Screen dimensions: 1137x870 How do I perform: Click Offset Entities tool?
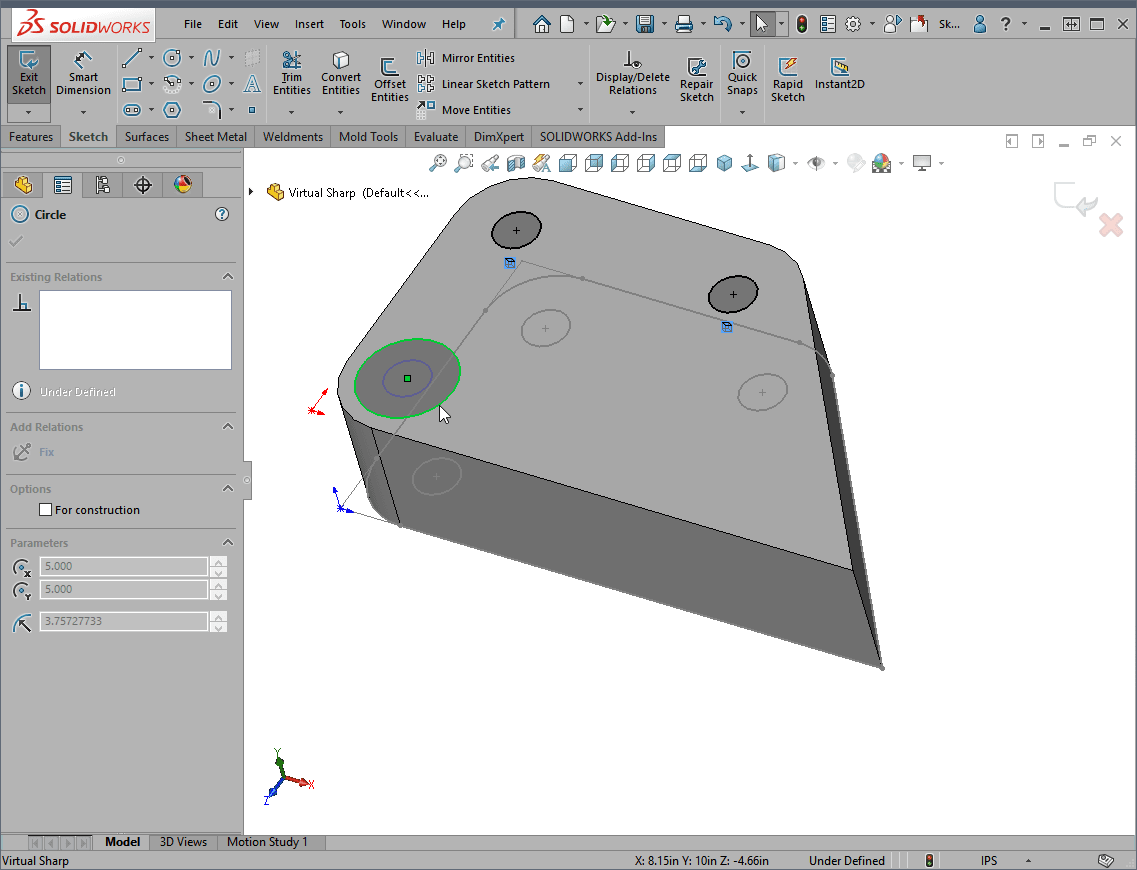[389, 80]
